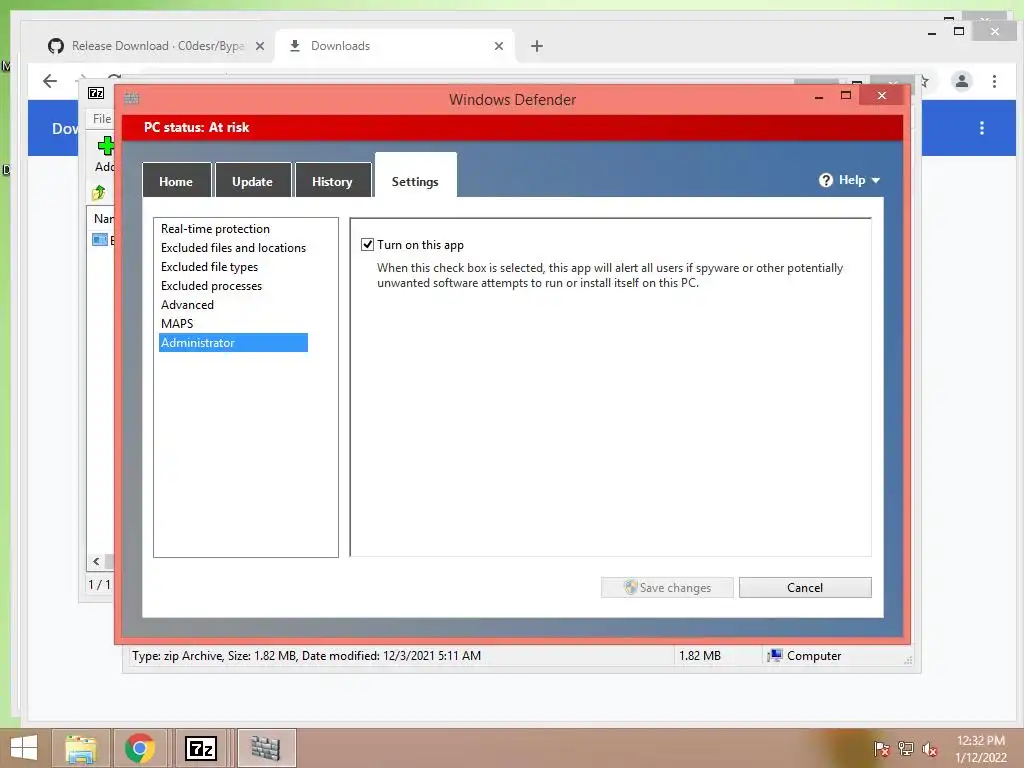Click the Cancel button
Image resolution: width=1024 pixels, height=768 pixels.
(805, 587)
